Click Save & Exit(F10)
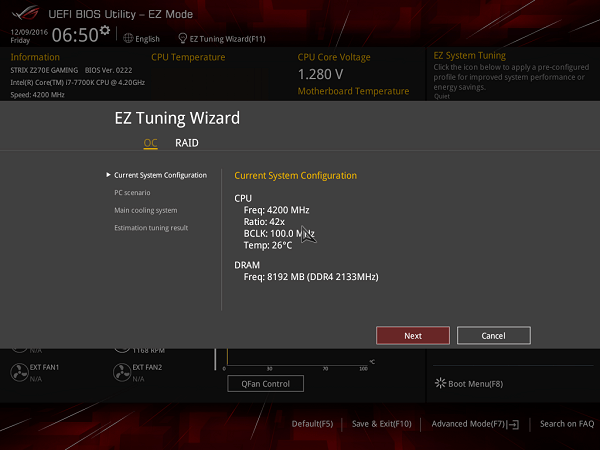Viewport: 600px width, 450px height. (382, 424)
